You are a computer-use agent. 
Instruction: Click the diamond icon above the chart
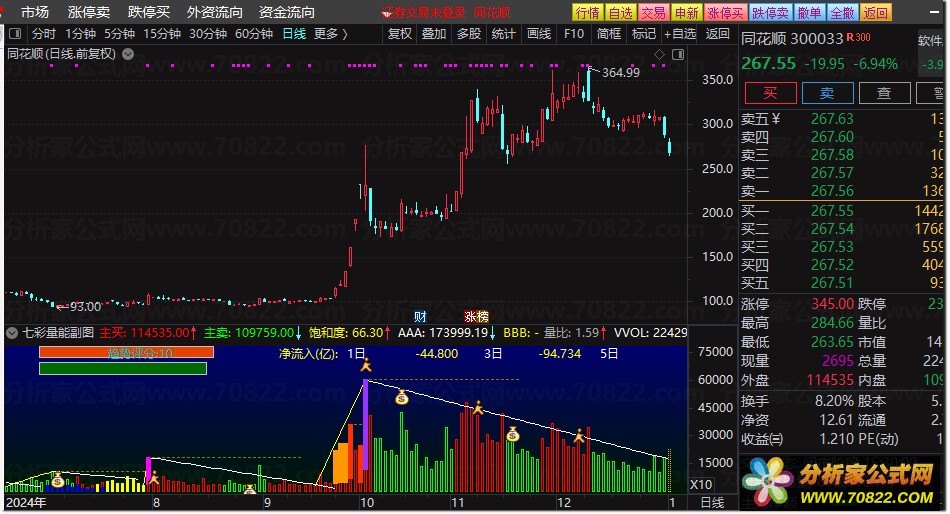(659, 55)
